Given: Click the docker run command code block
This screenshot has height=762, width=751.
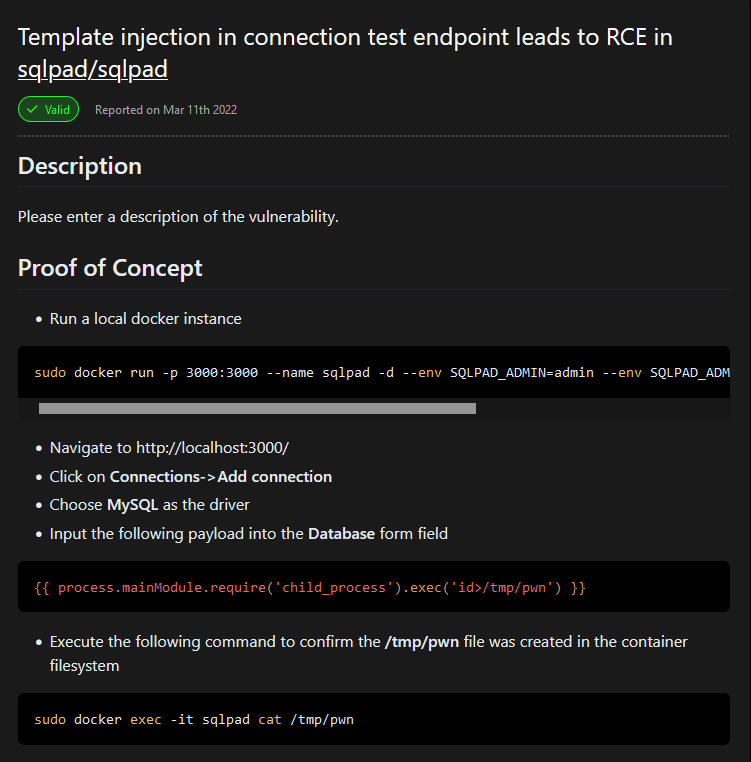Looking at the screenshot, I should point(374,372).
